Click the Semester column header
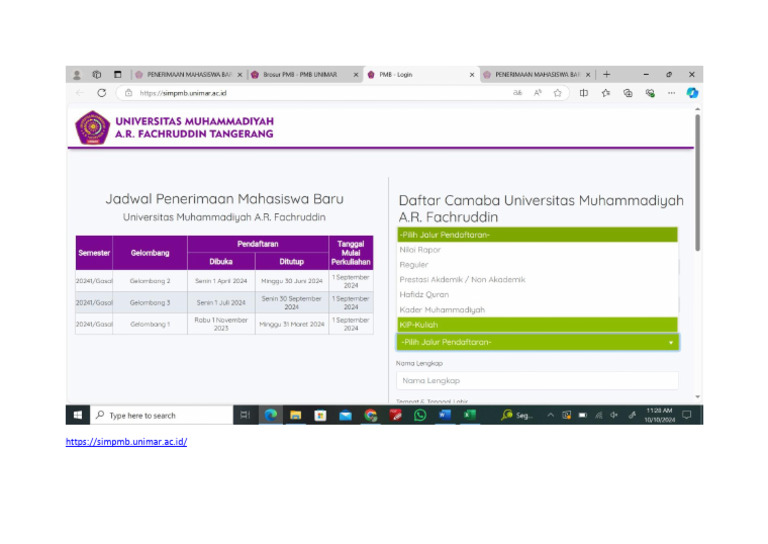 click(94, 253)
